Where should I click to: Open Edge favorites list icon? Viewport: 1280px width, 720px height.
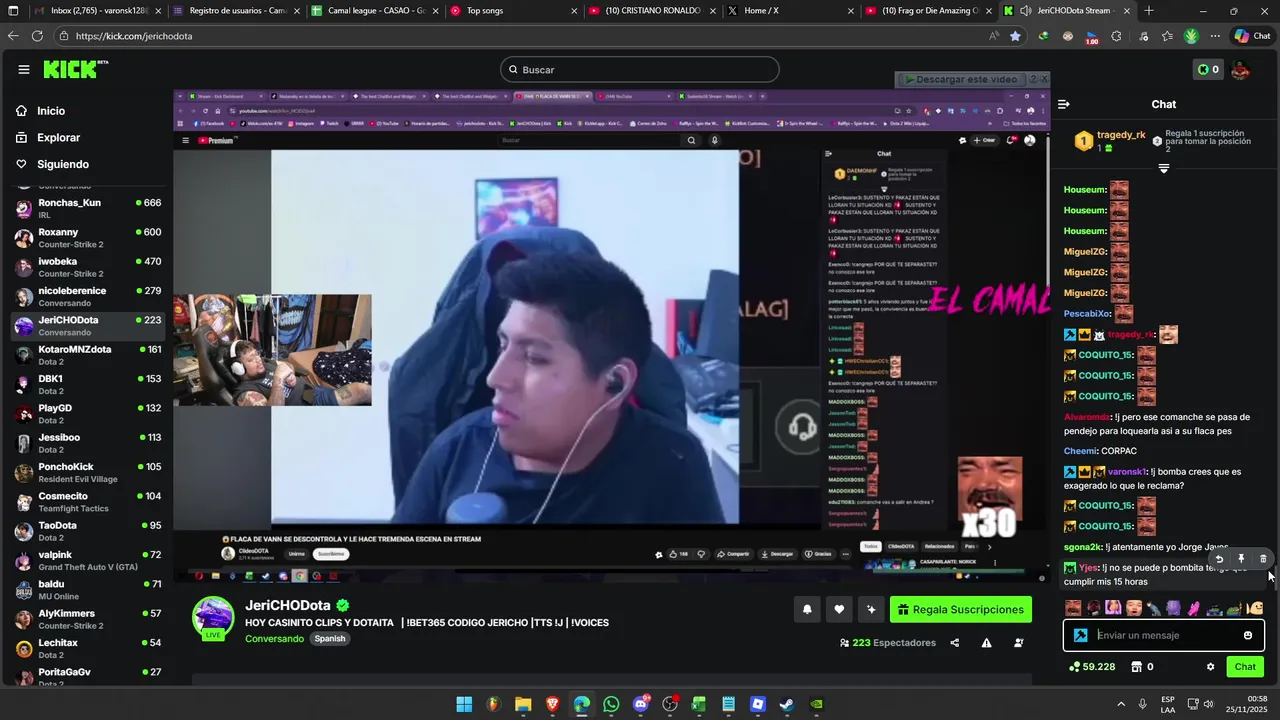1167,36
